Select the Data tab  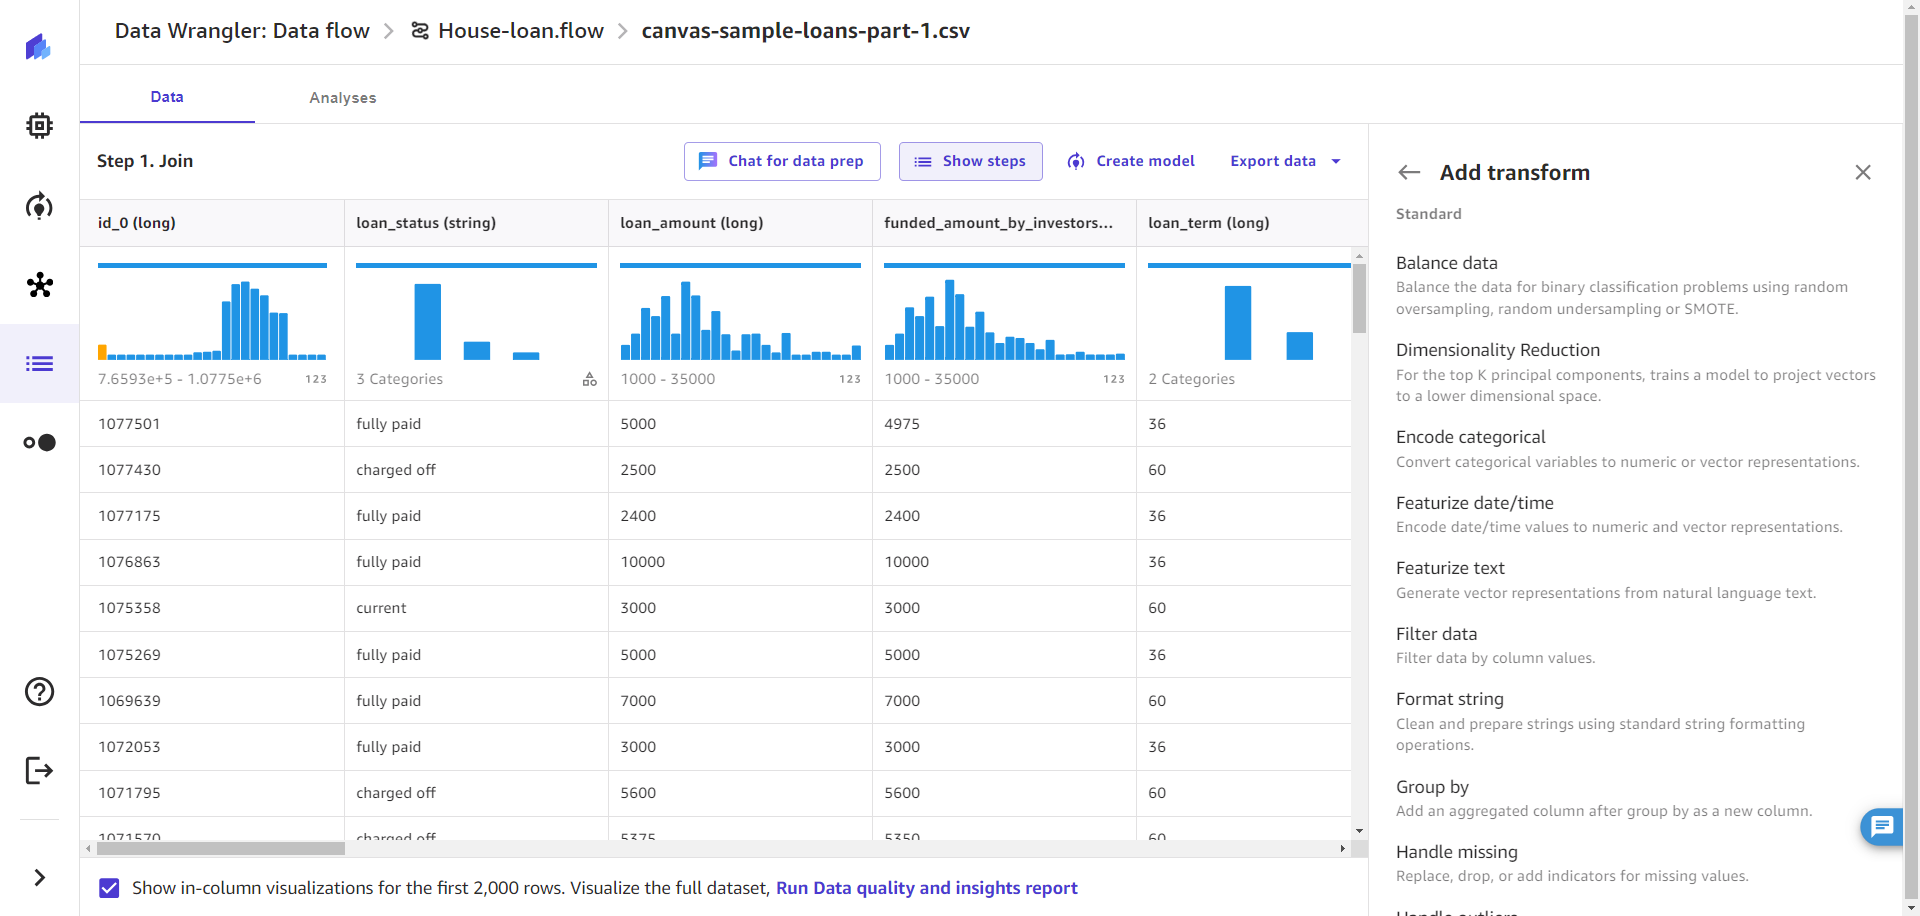pos(167,97)
